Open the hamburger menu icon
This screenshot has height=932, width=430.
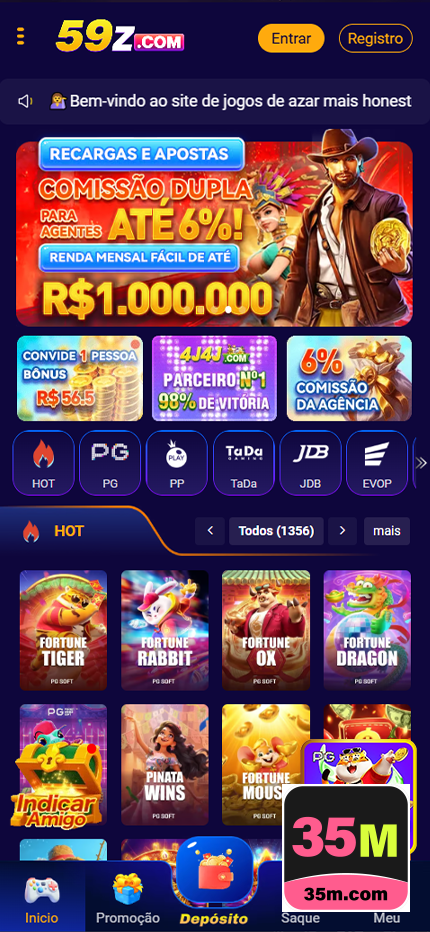[20, 37]
